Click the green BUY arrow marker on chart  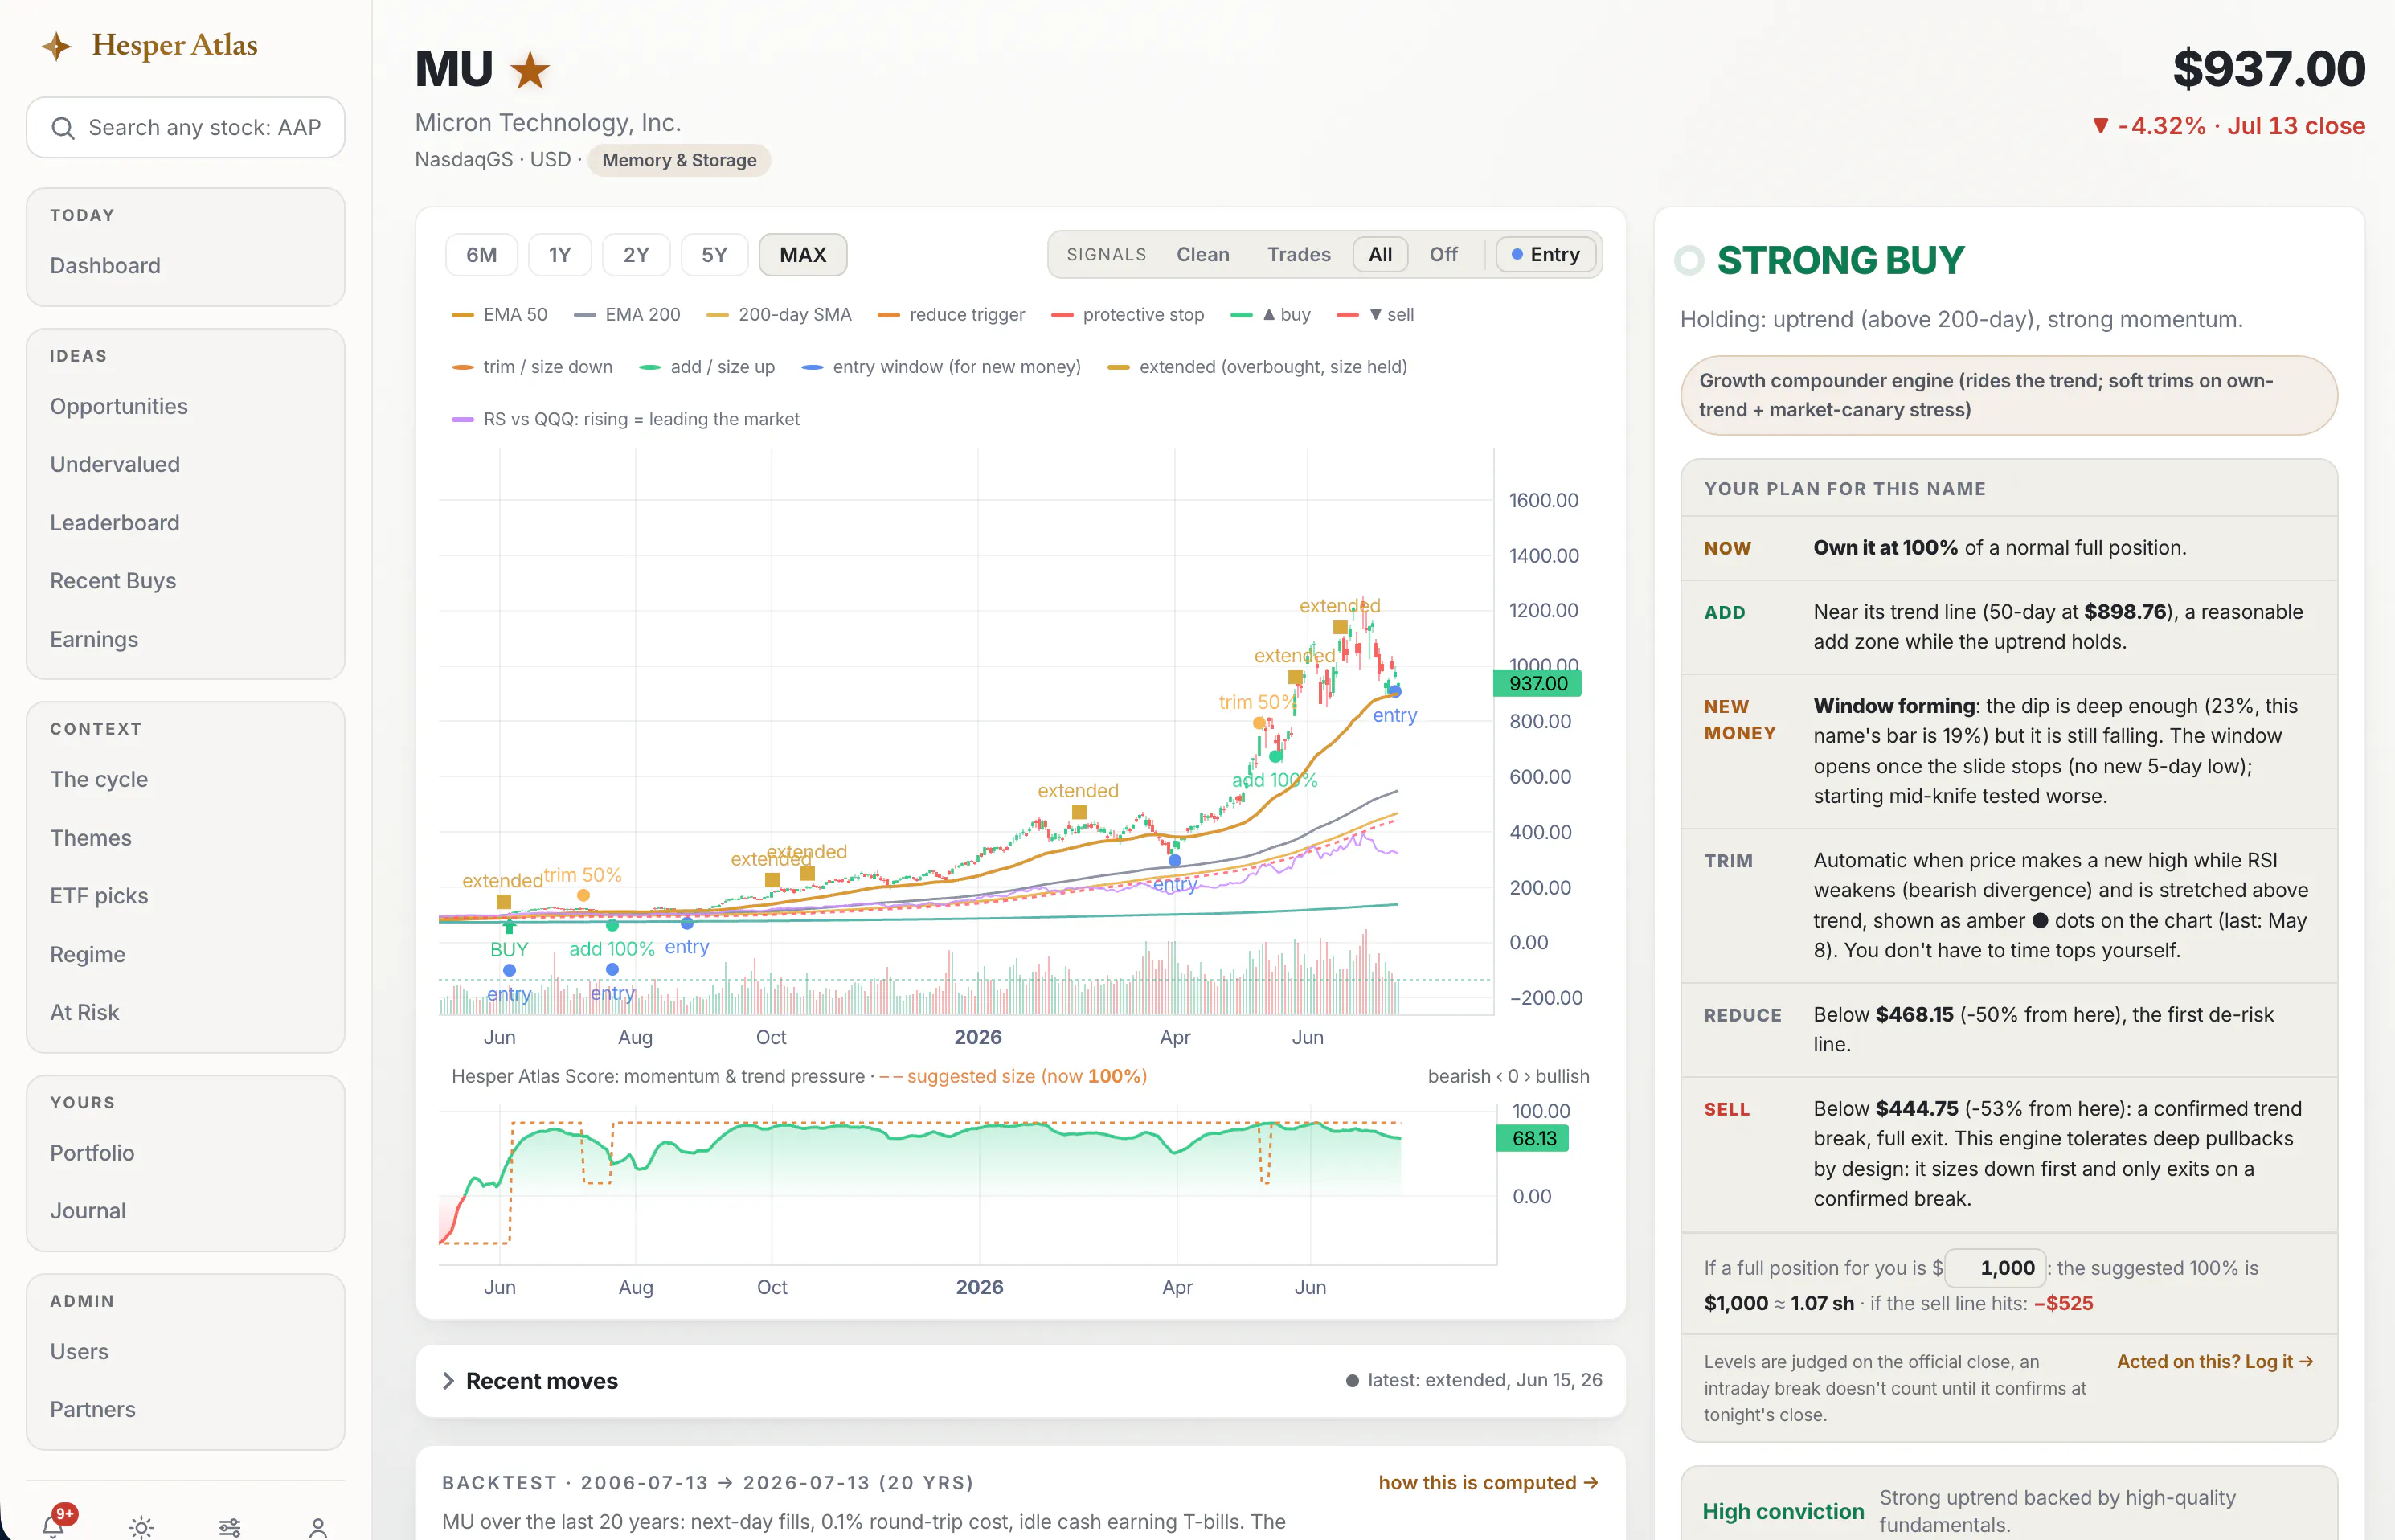click(x=509, y=927)
